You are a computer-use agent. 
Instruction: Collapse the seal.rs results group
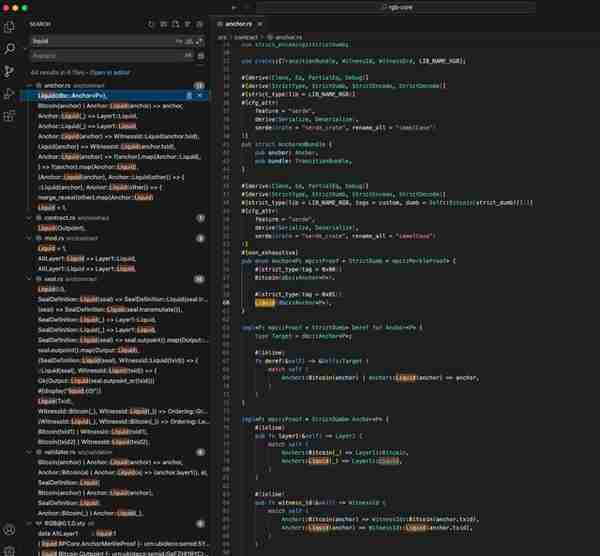(x=29, y=279)
